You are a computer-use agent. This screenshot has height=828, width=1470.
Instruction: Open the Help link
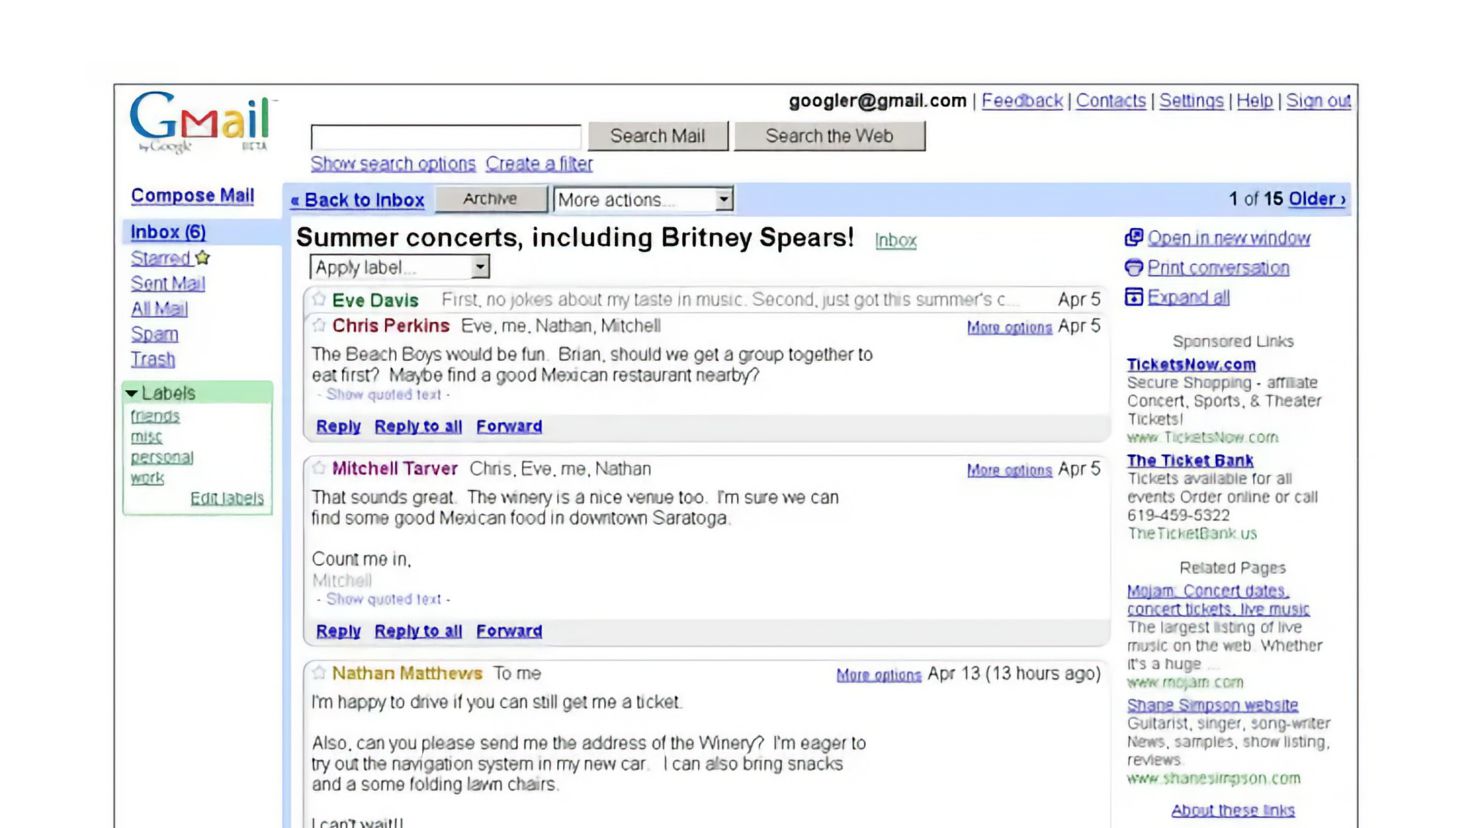click(x=1255, y=101)
